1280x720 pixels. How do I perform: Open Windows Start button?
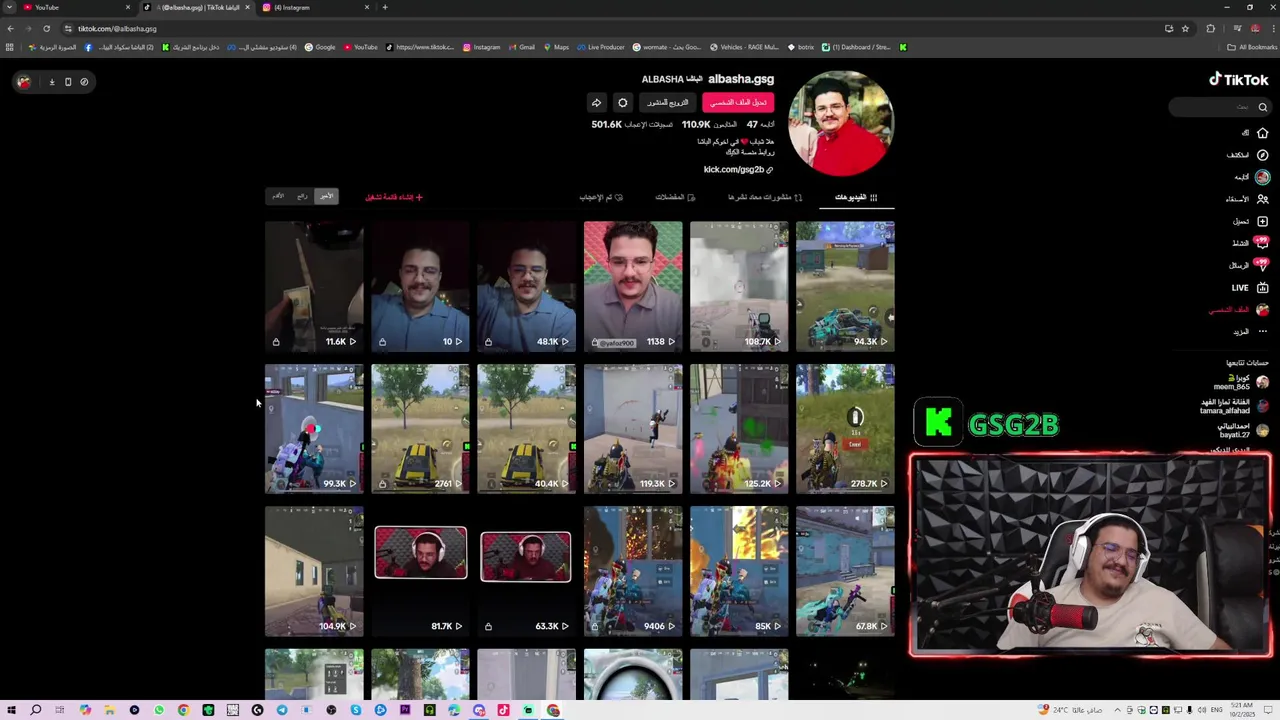click(x=11, y=710)
